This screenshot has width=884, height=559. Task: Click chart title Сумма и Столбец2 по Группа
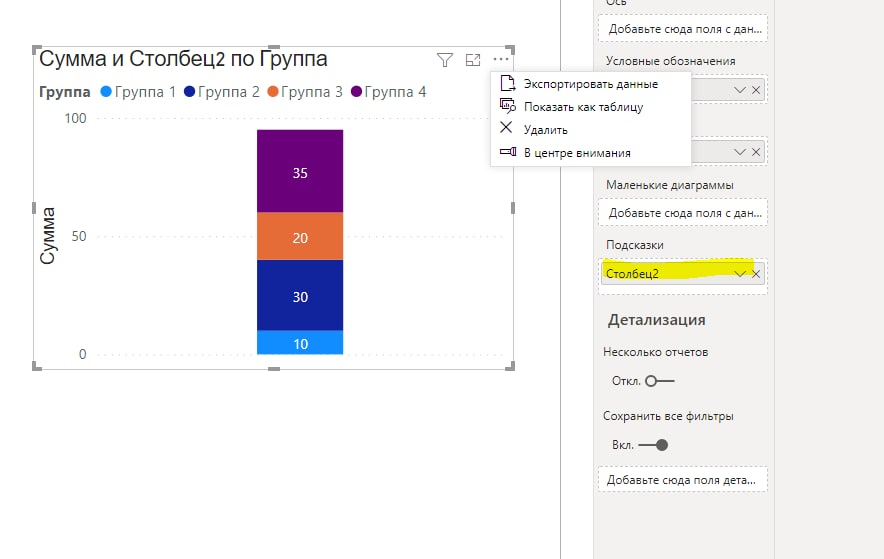click(183, 59)
